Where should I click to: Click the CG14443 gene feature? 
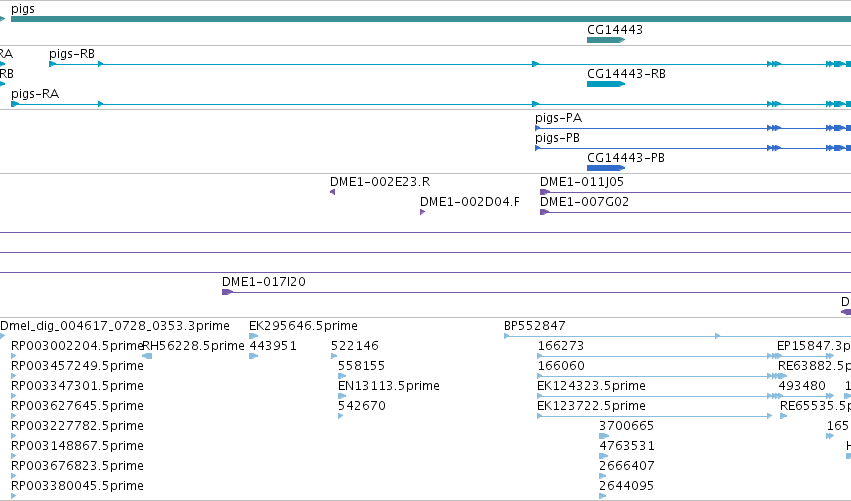coord(606,40)
